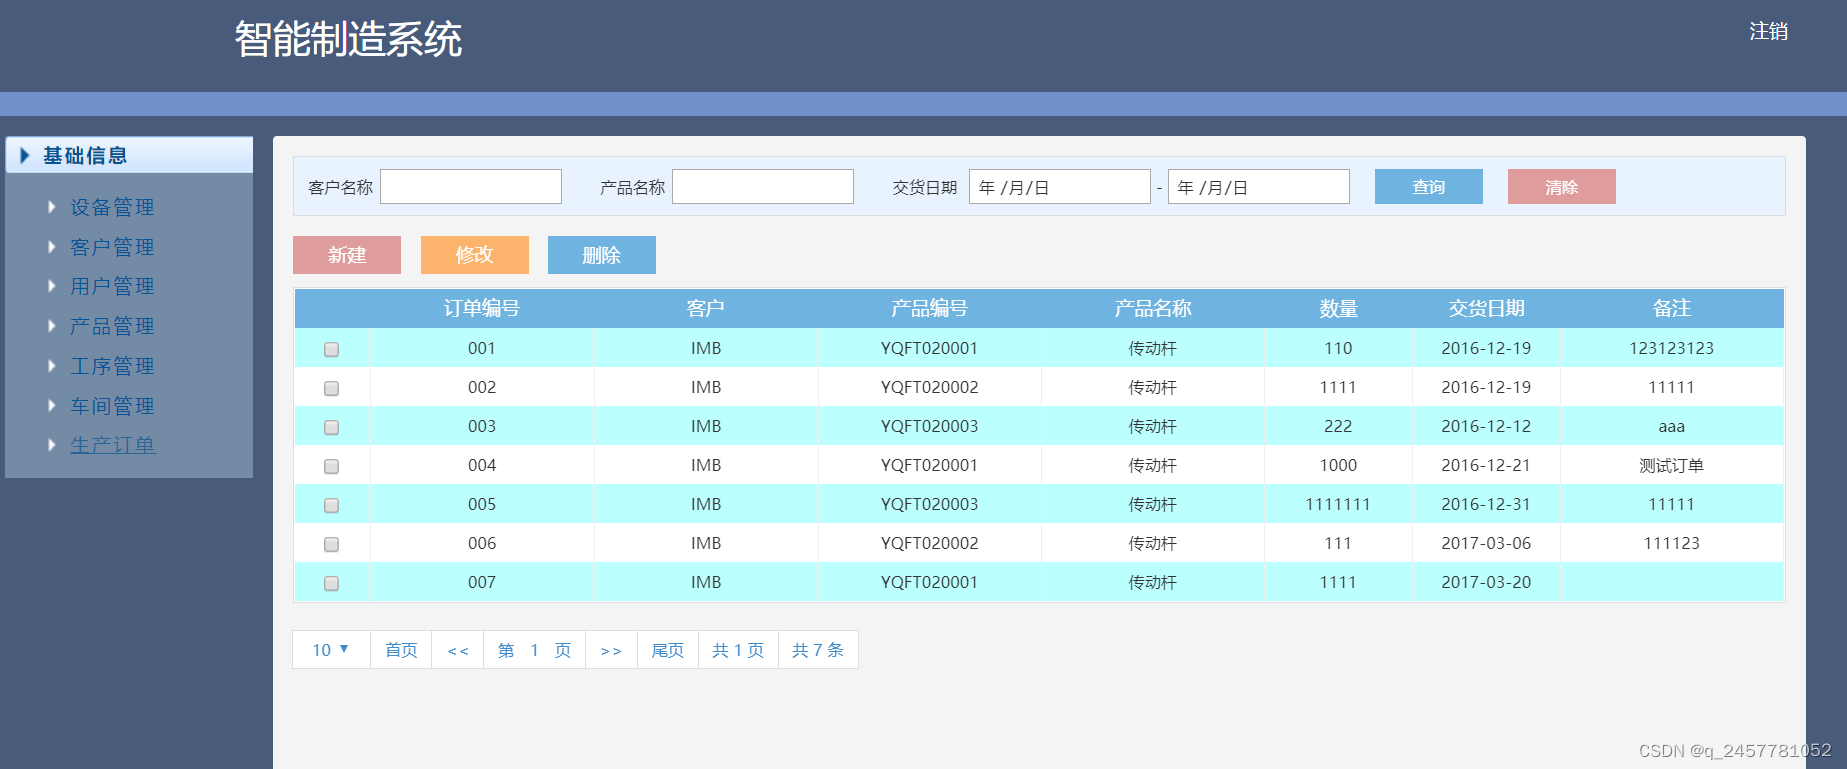Click the 共 7 条 total count text

tap(818, 650)
